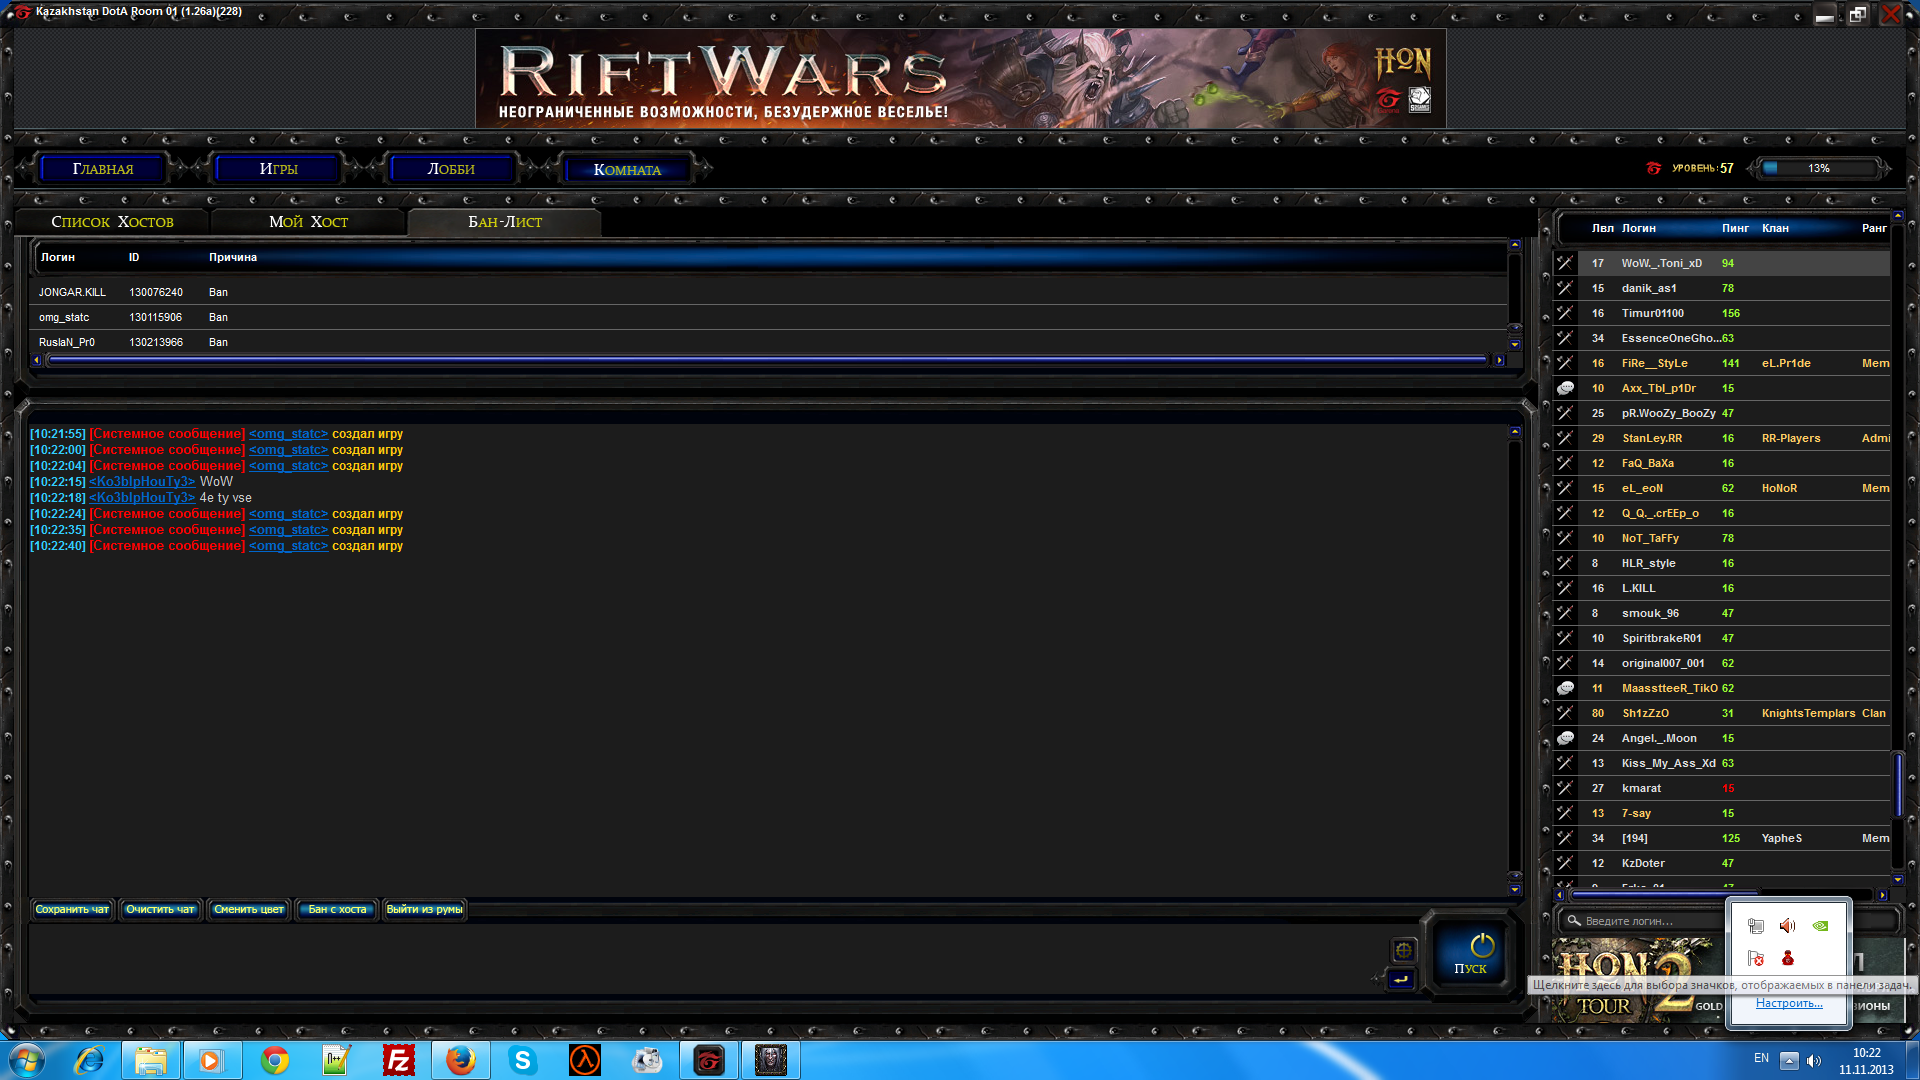Viewport: 1920px width, 1080px height.
Task: Click the player list vertical scrollbar thumb
Action: coord(1898,784)
